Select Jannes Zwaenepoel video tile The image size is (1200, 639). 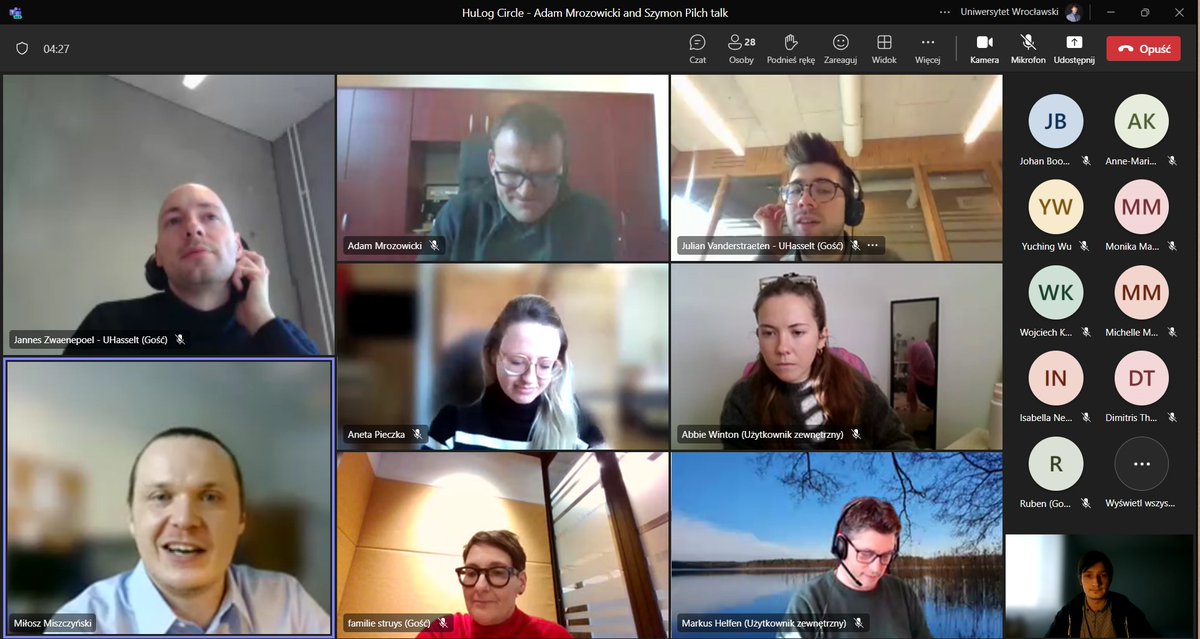click(x=168, y=215)
